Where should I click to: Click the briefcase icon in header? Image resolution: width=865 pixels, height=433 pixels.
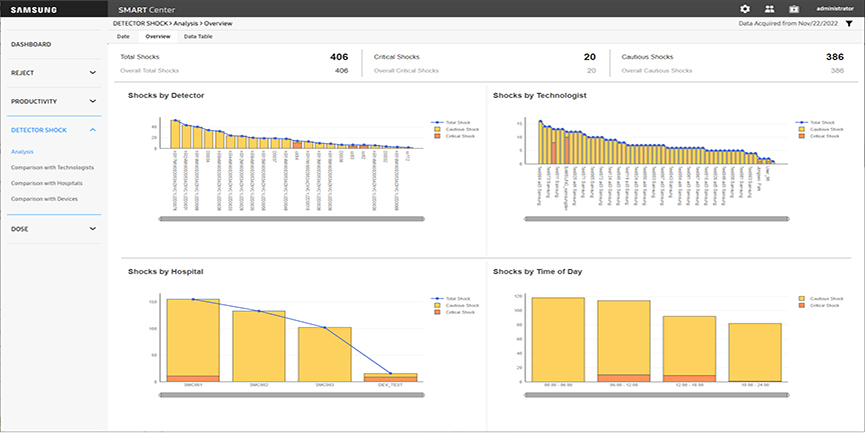click(x=794, y=8)
